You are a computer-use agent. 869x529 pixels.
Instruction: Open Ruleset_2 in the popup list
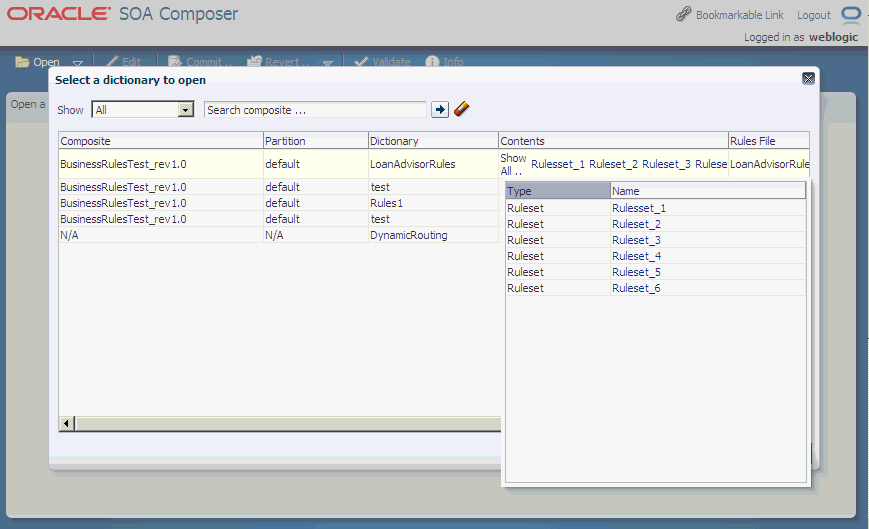tap(636, 224)
